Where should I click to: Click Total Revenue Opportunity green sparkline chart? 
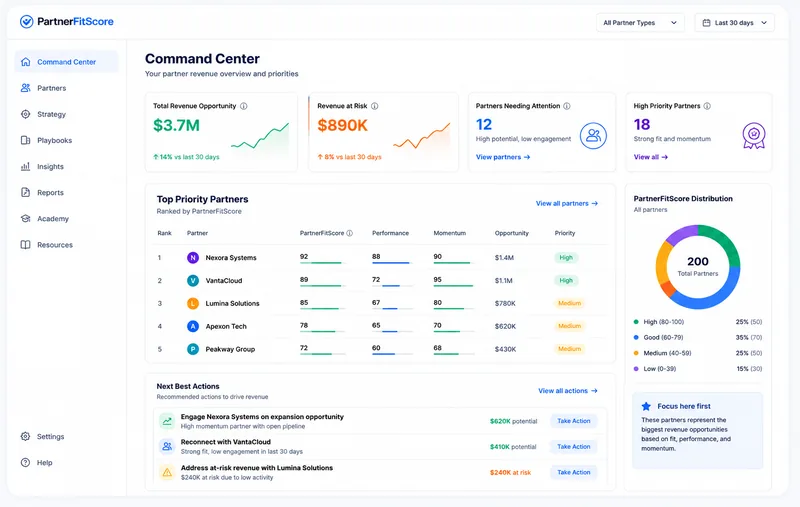click(x=260, y=136)
